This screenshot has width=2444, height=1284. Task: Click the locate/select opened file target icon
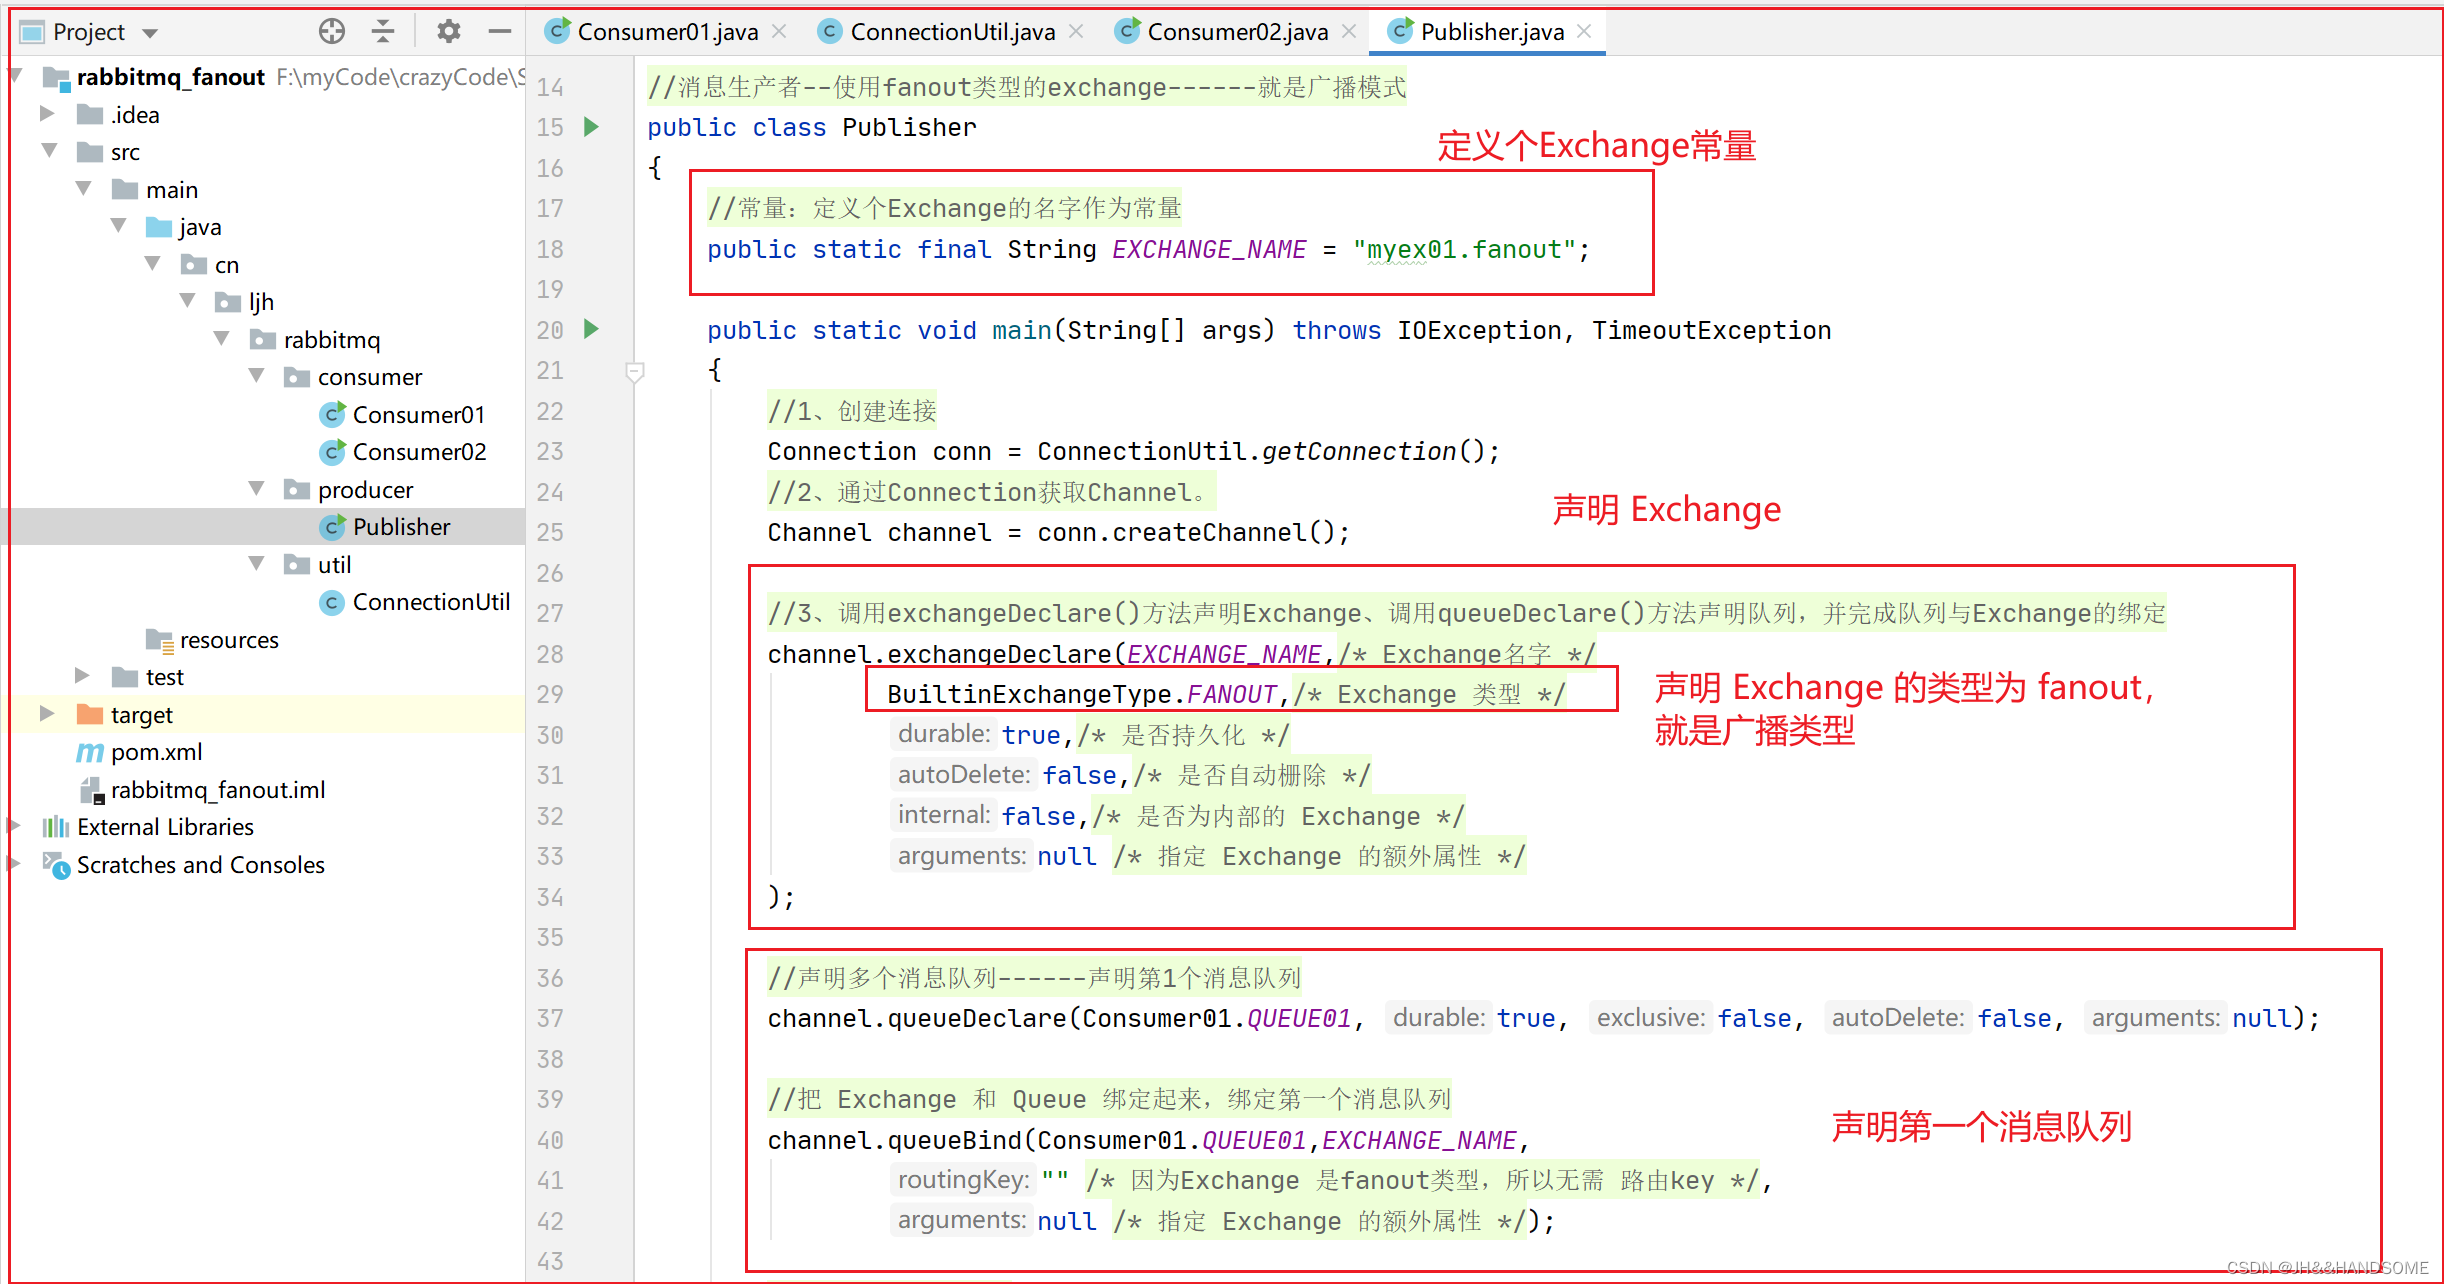point(331,32)
